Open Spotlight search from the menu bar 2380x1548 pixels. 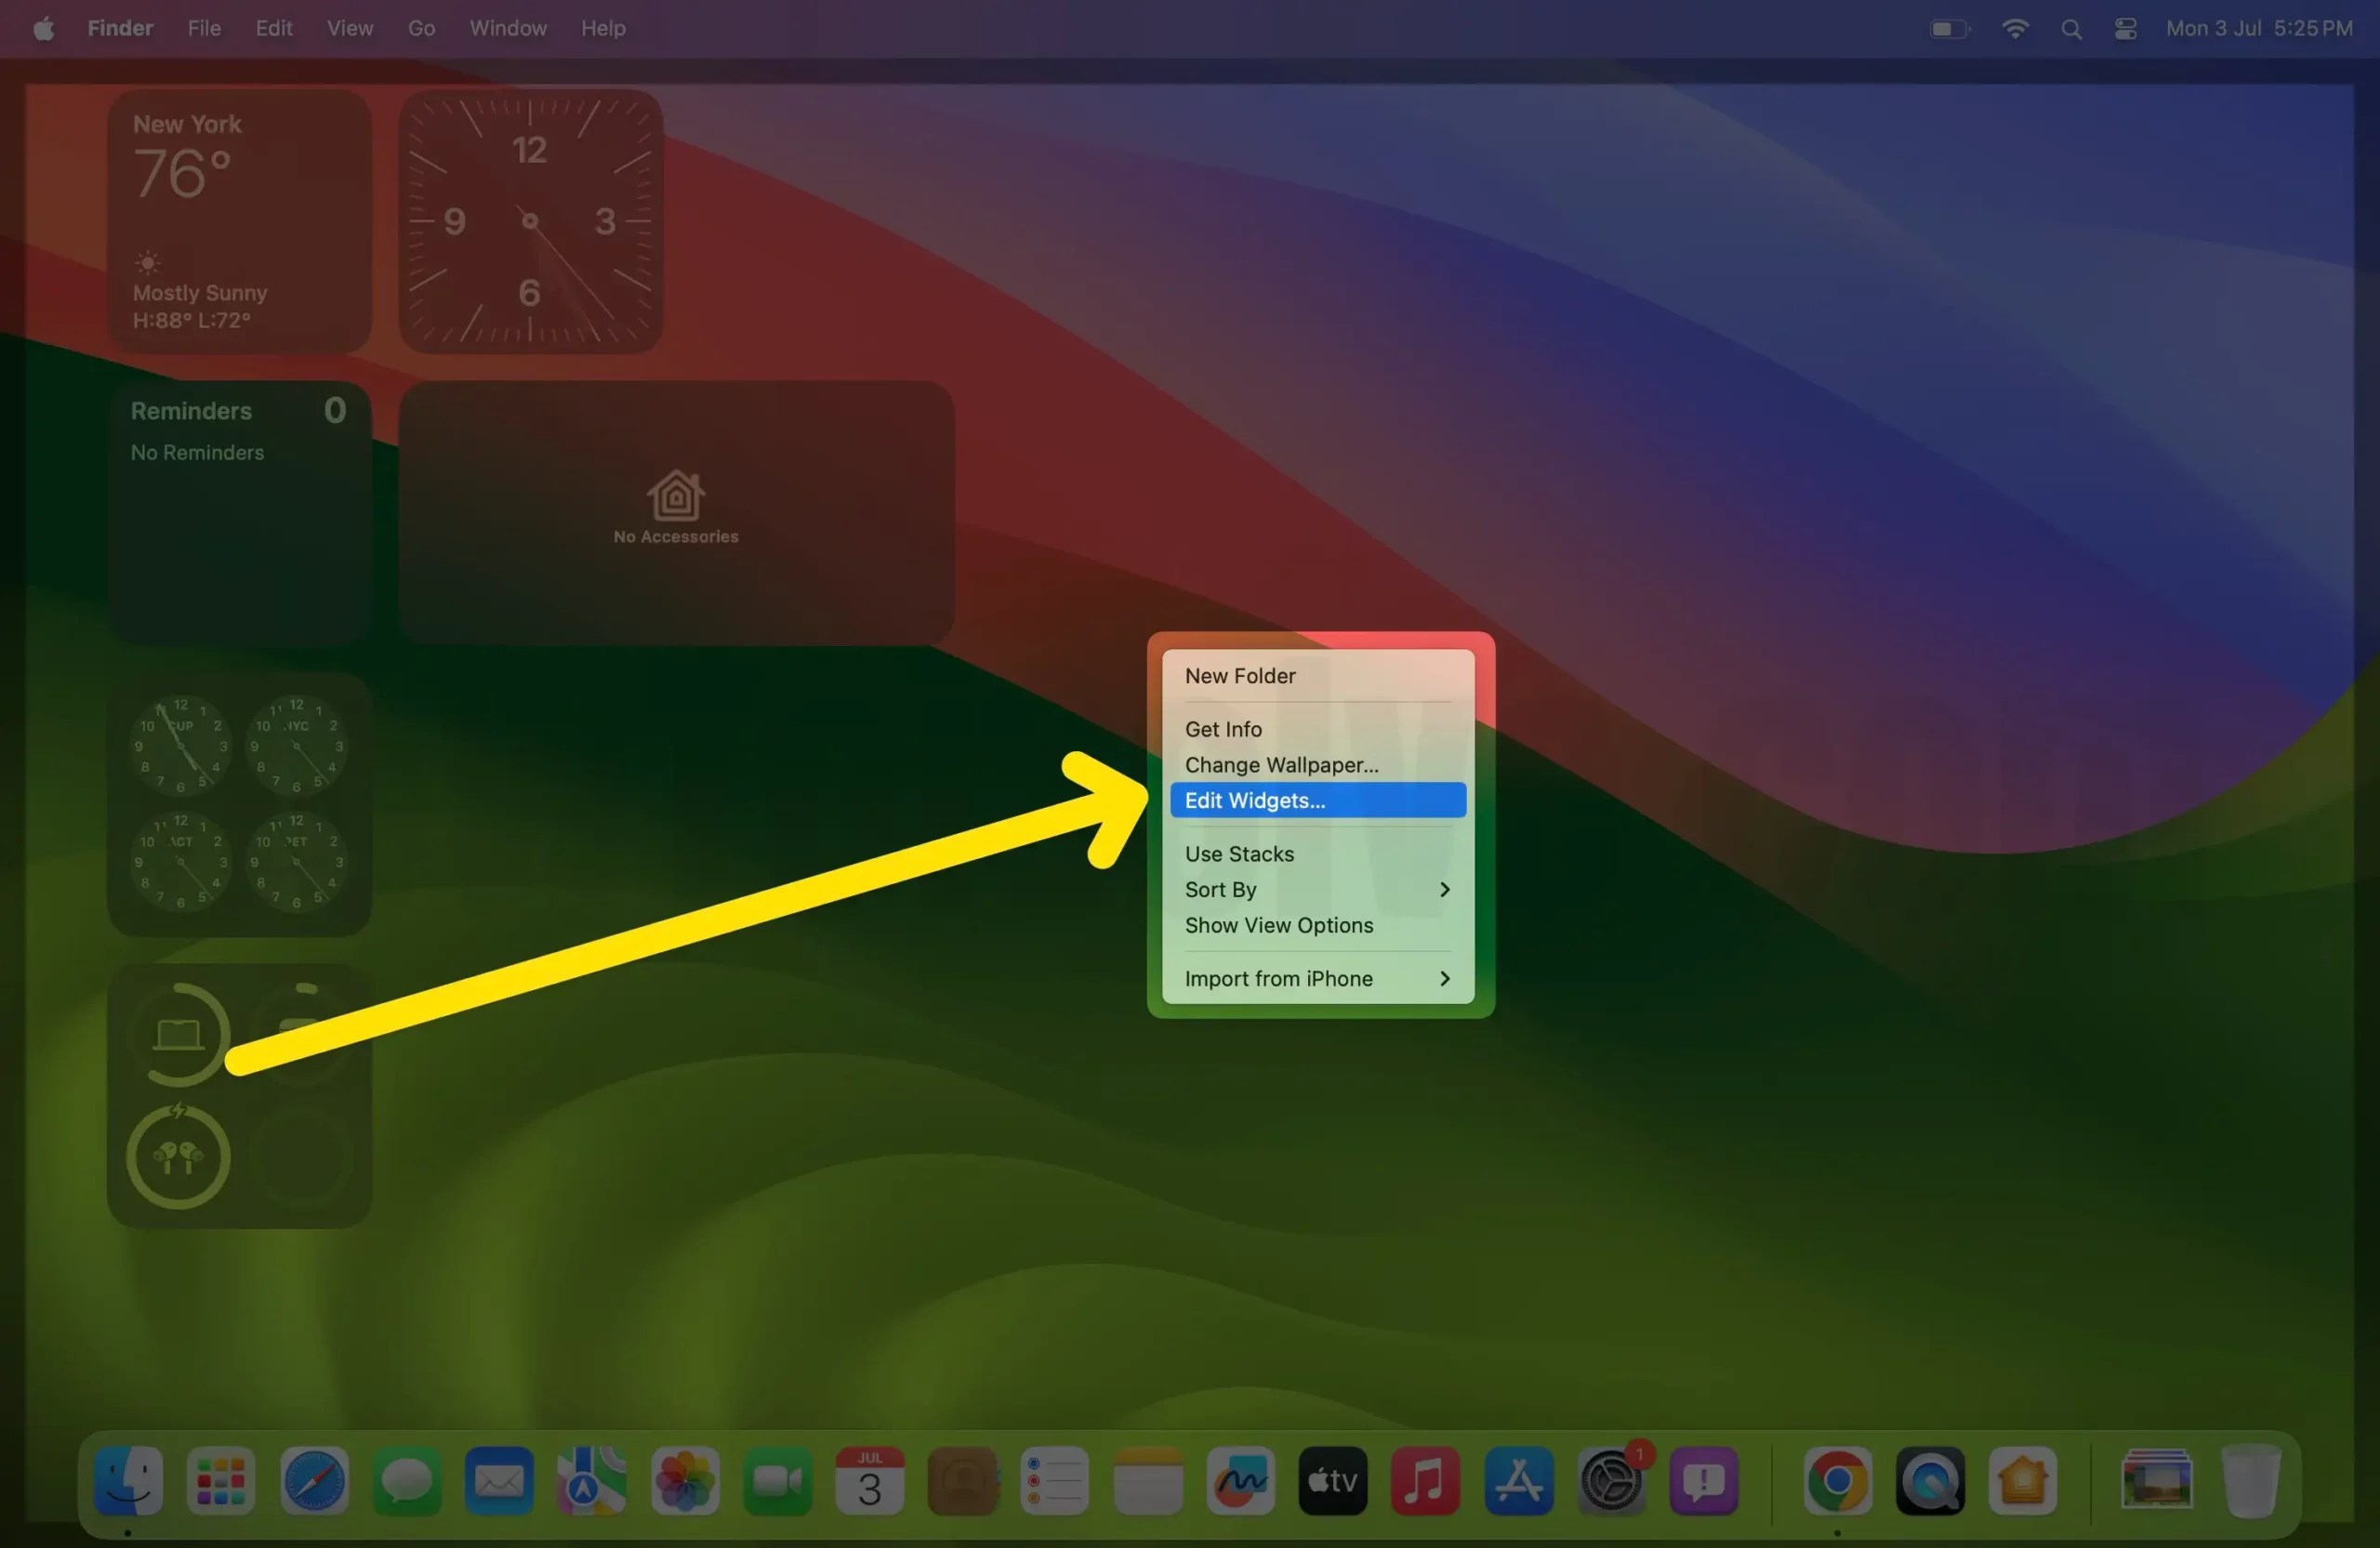(2071, 28)
